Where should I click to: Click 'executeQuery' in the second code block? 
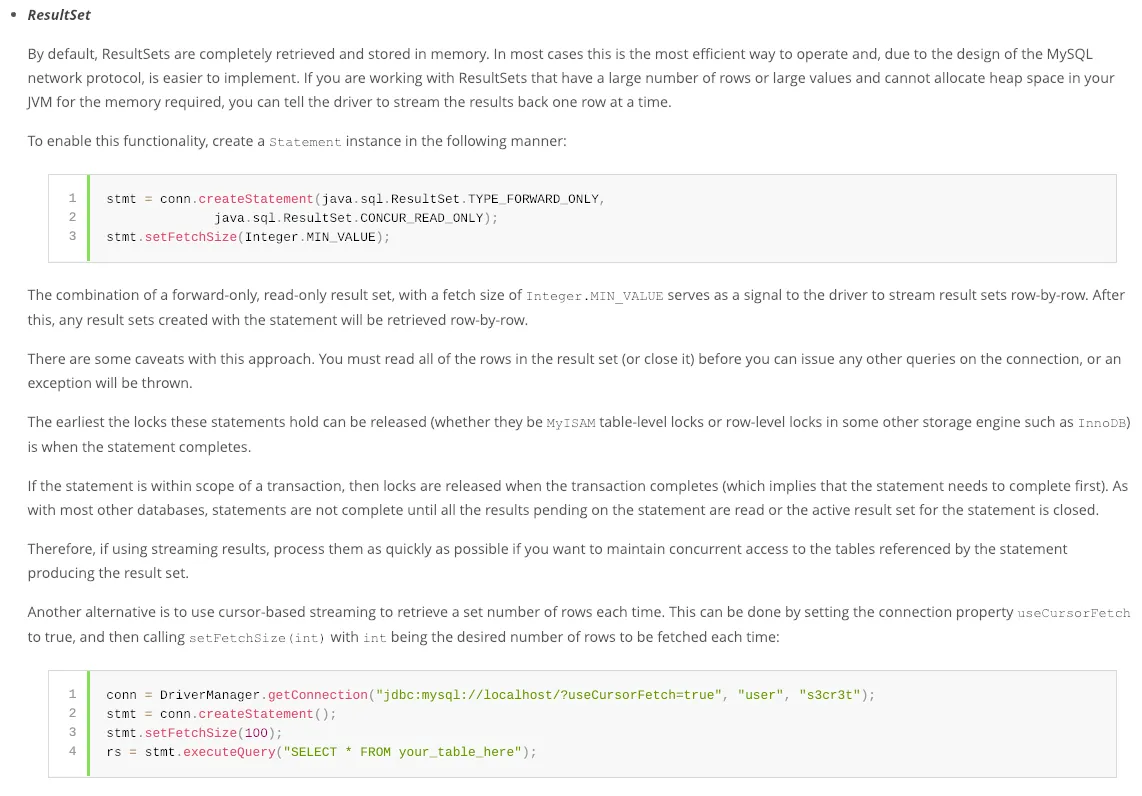[229, 752]
